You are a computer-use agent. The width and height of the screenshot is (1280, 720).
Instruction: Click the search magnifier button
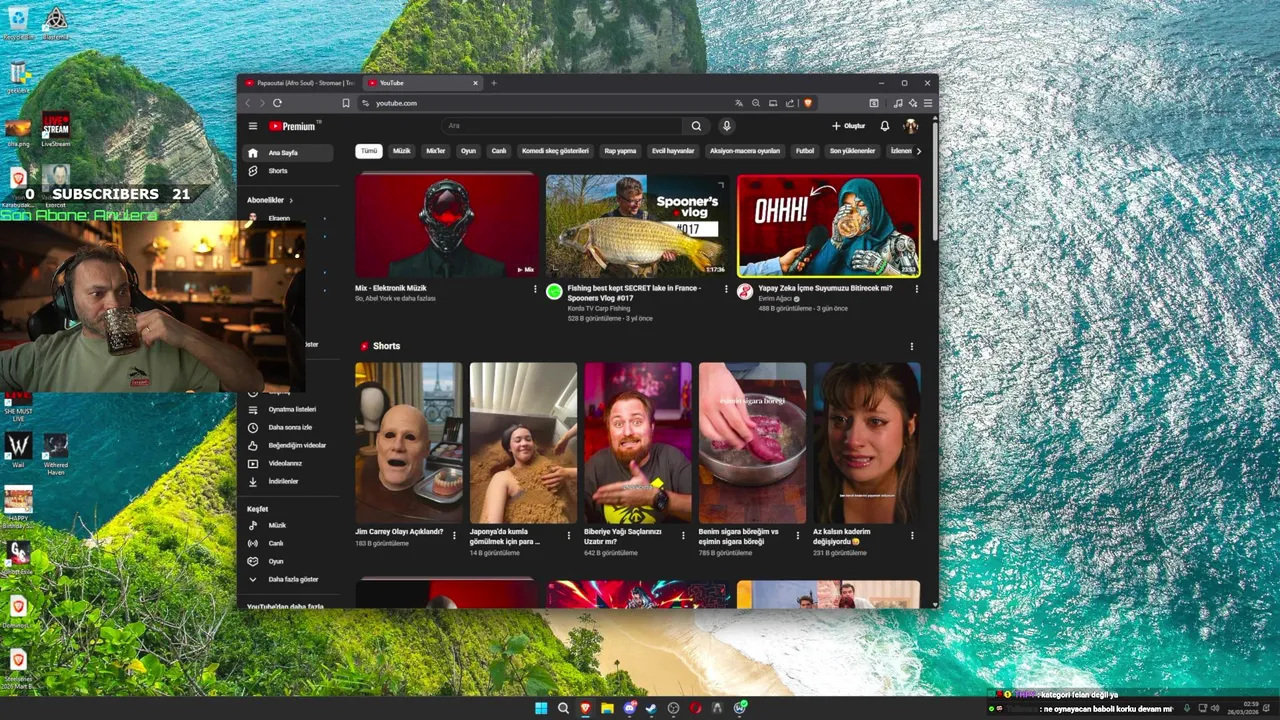[696, 126]
